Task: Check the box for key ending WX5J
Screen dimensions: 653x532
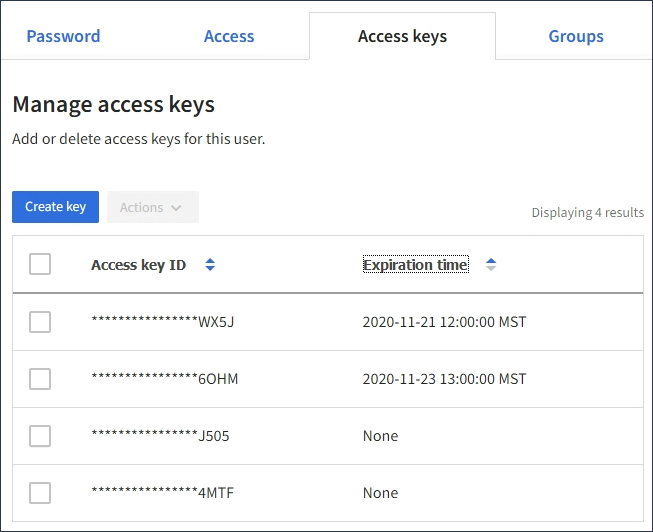Action: click(40, 322)
